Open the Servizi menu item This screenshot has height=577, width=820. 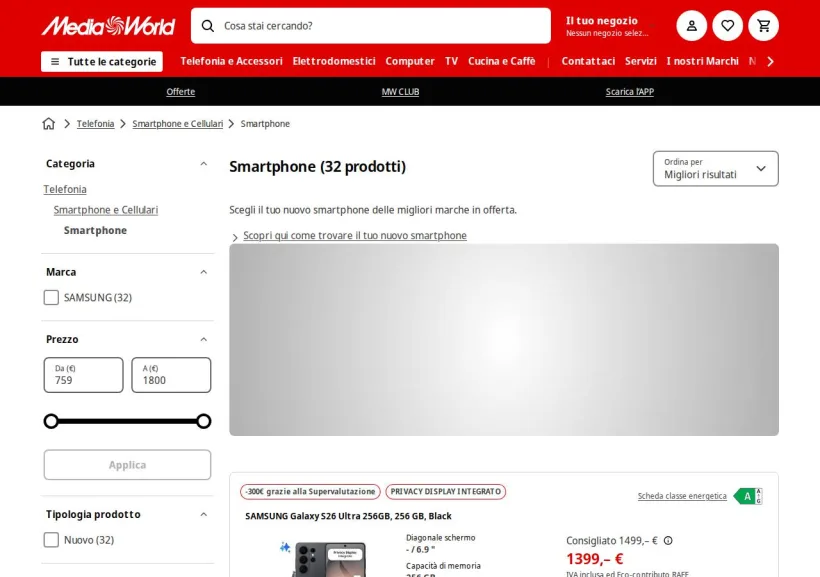641,61
